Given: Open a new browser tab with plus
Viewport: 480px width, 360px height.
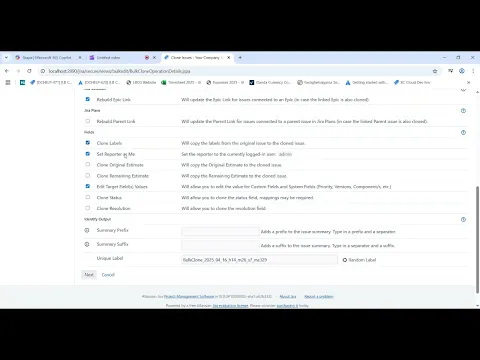Looking at the screenshot, I should [240, 58].
